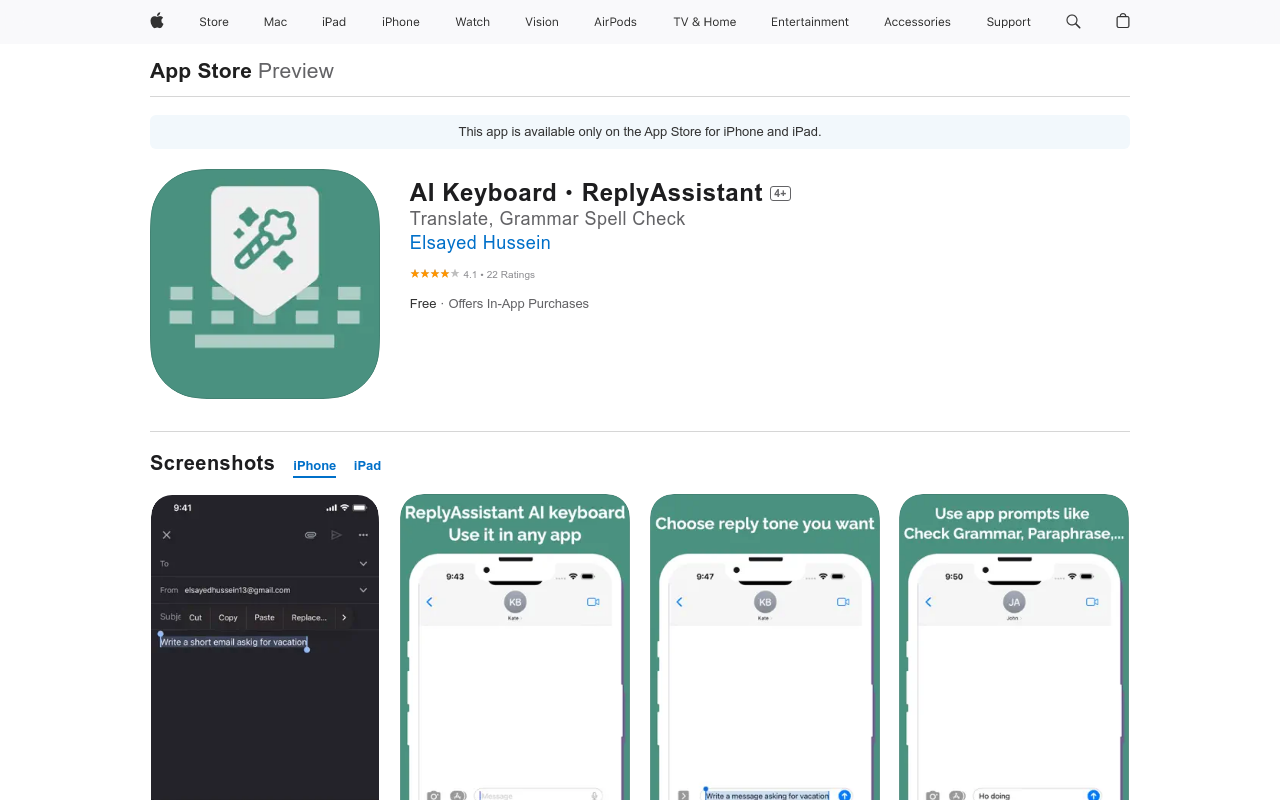Open the Accessories menu
The image size is (1280, 800).
click(917, 22)
